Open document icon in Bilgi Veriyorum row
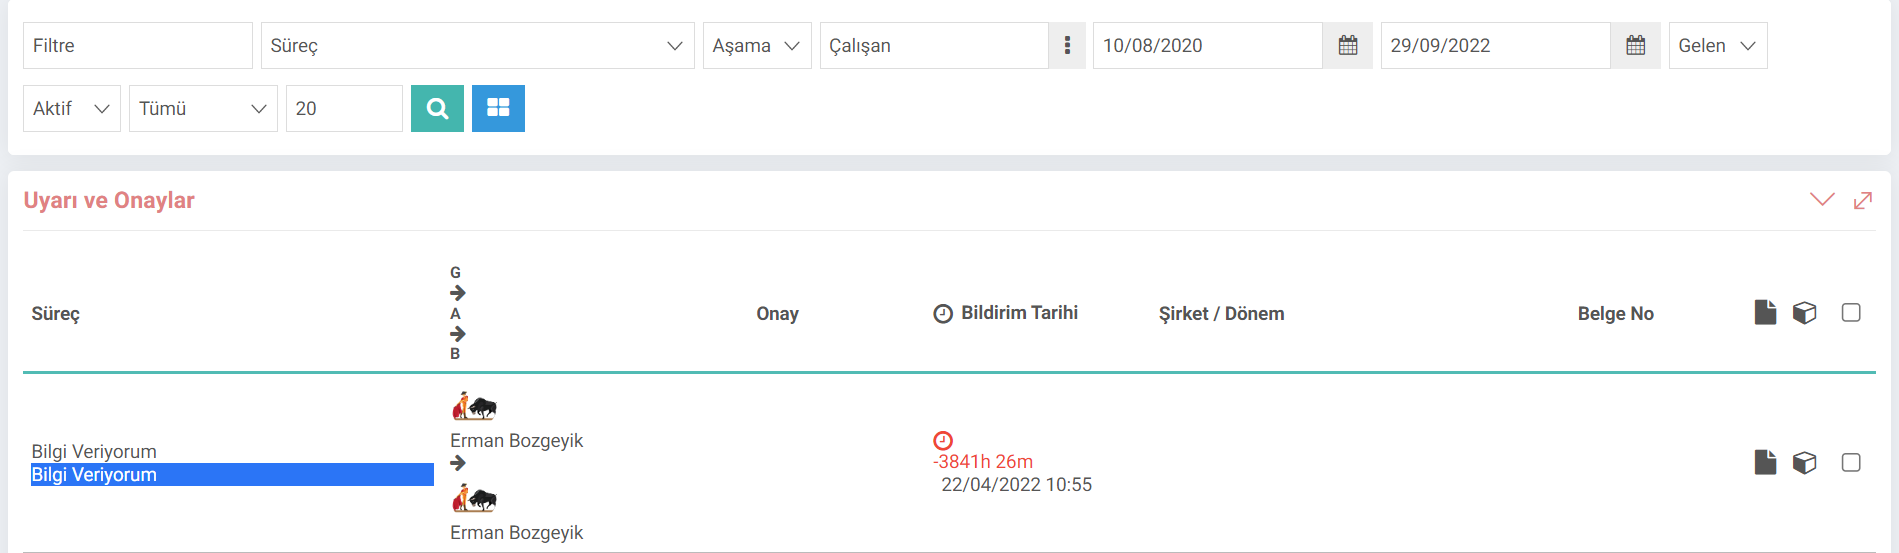Image resolution: width=1899 pixels, height=553 pixels. [x=1765, y=462]
